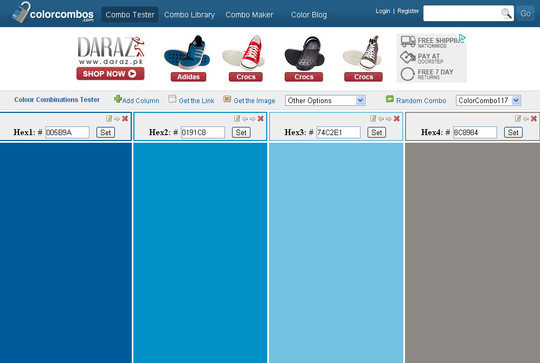Edit the Hex3 column with pencil icon
540x363 pixels.
click(x=373, y=118)
